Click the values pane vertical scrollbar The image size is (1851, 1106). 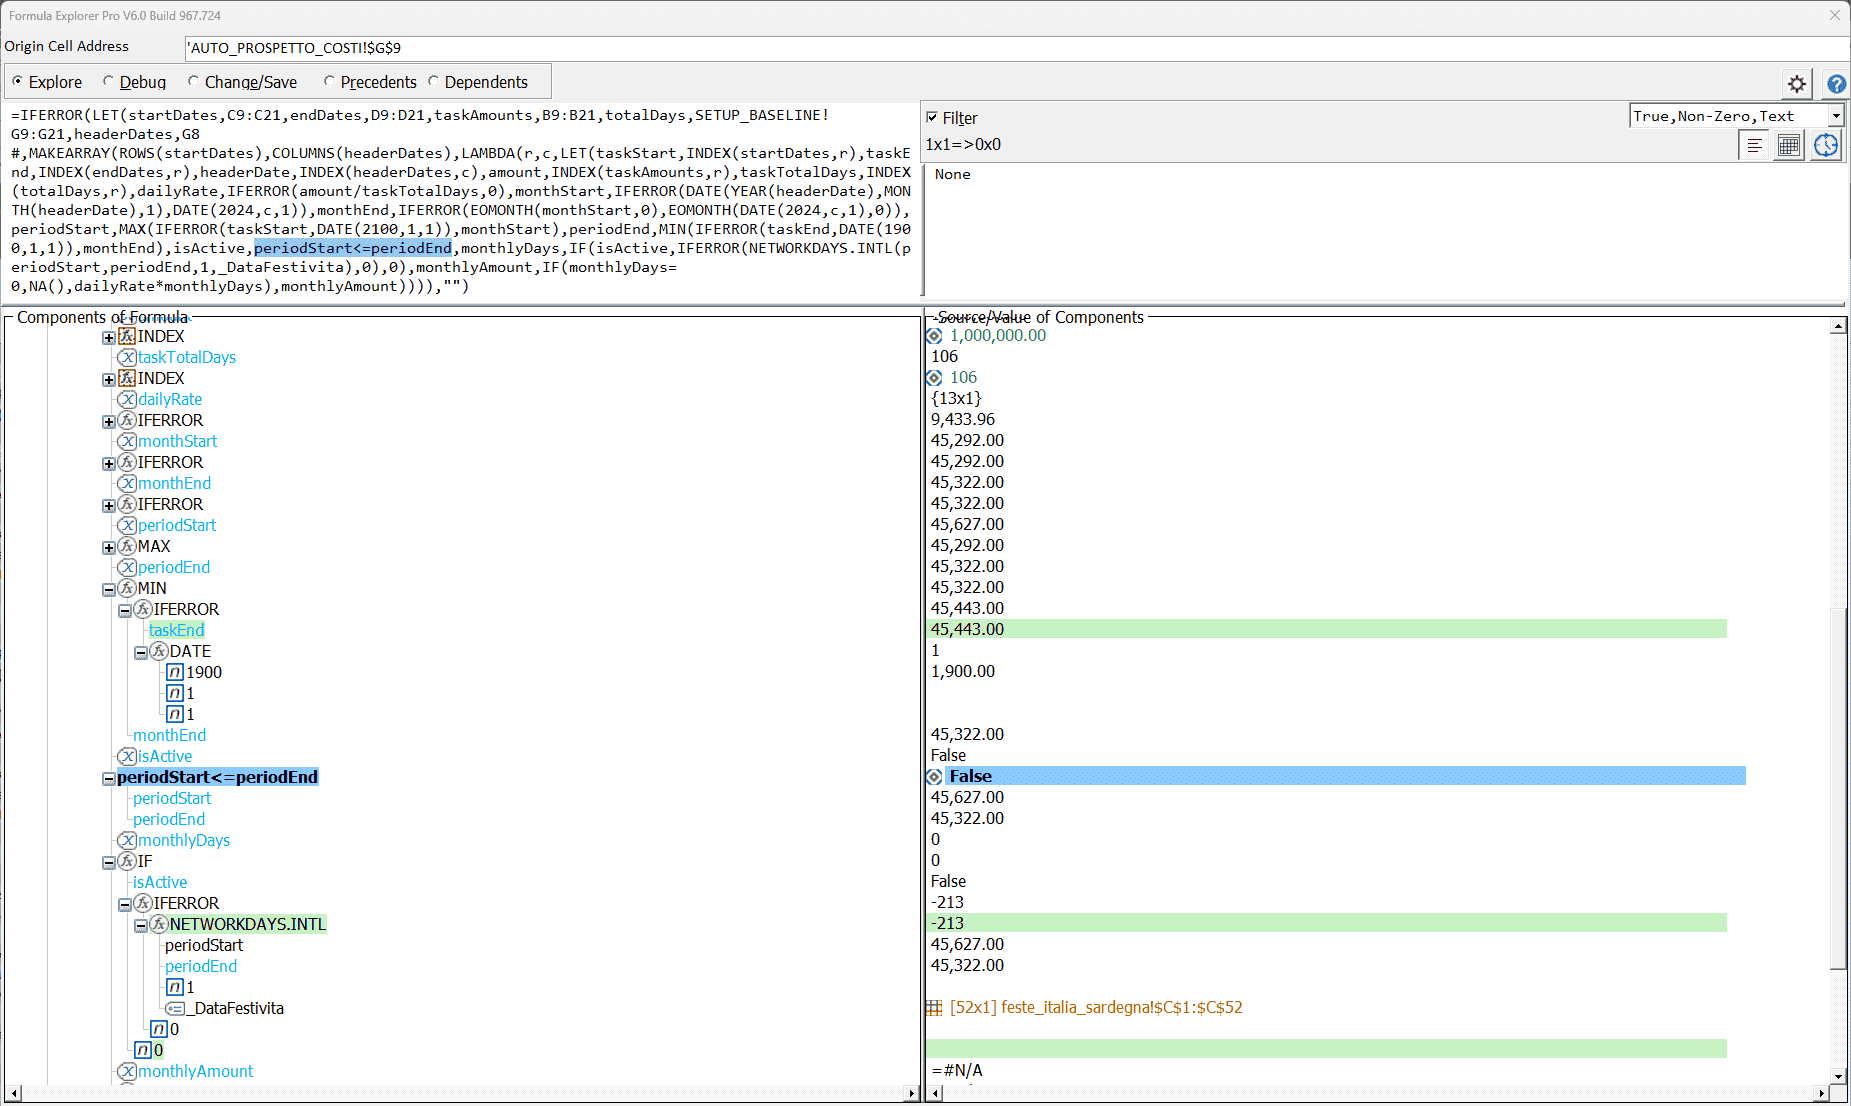[1838, 788]
